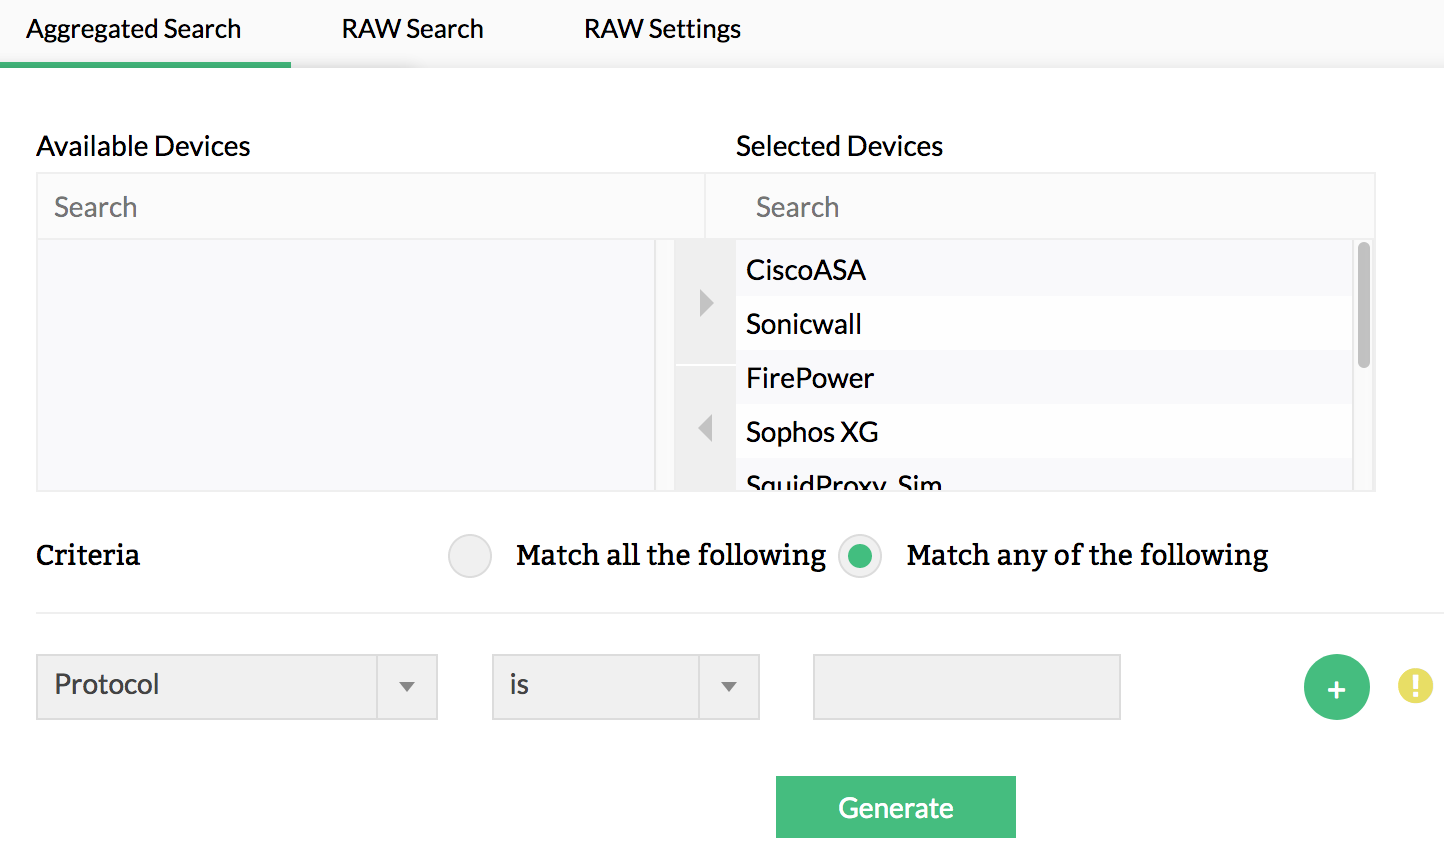
Task: Click the yellow warning icon beside criteria
Action: (x=1415, y=686)
